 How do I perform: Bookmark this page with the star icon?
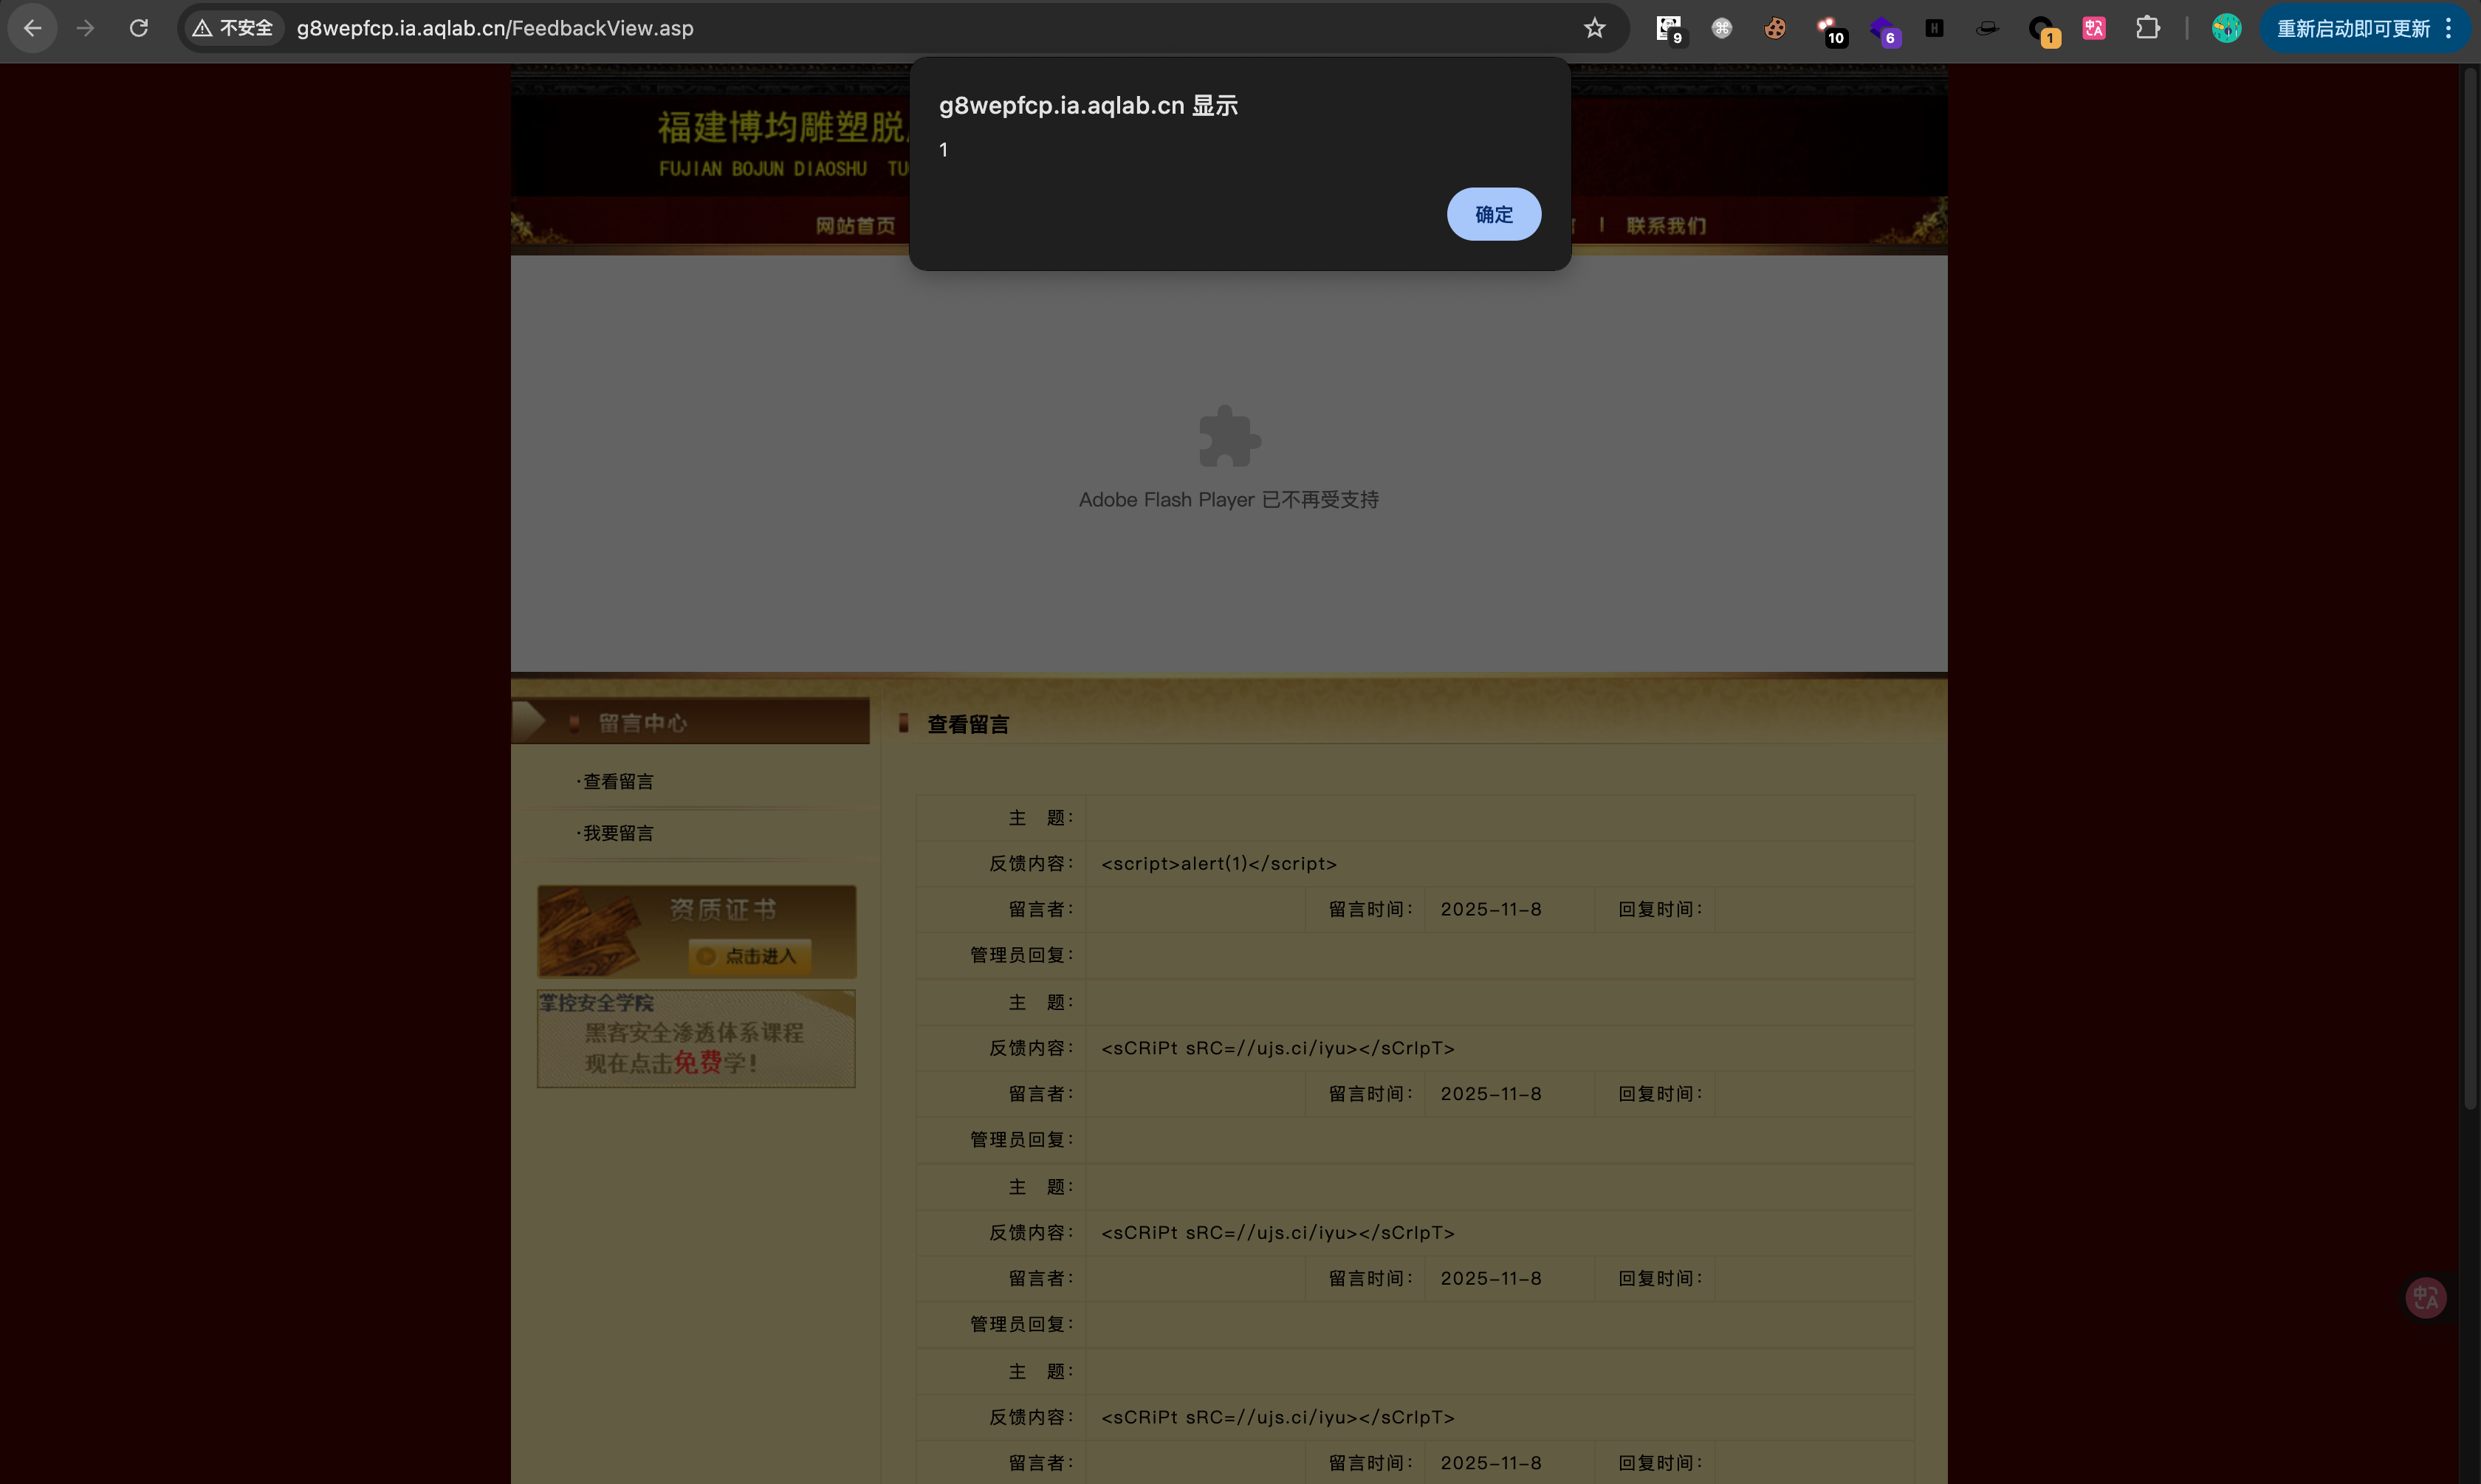click(1594, 28)
